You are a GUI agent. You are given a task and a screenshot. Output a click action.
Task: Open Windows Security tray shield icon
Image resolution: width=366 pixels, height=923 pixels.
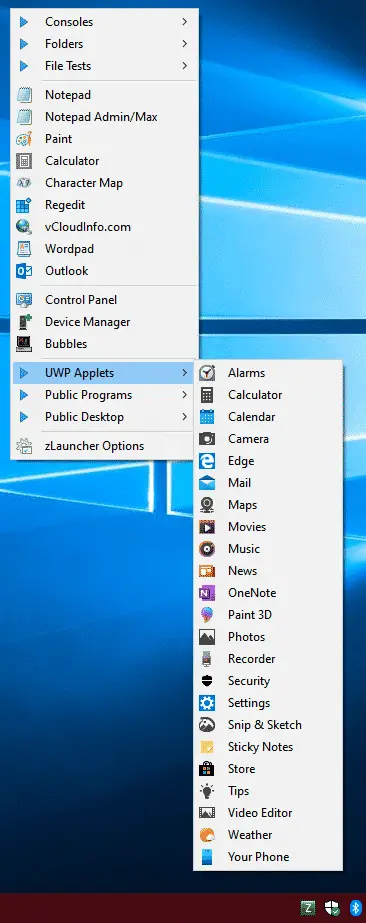pos(332,908)
